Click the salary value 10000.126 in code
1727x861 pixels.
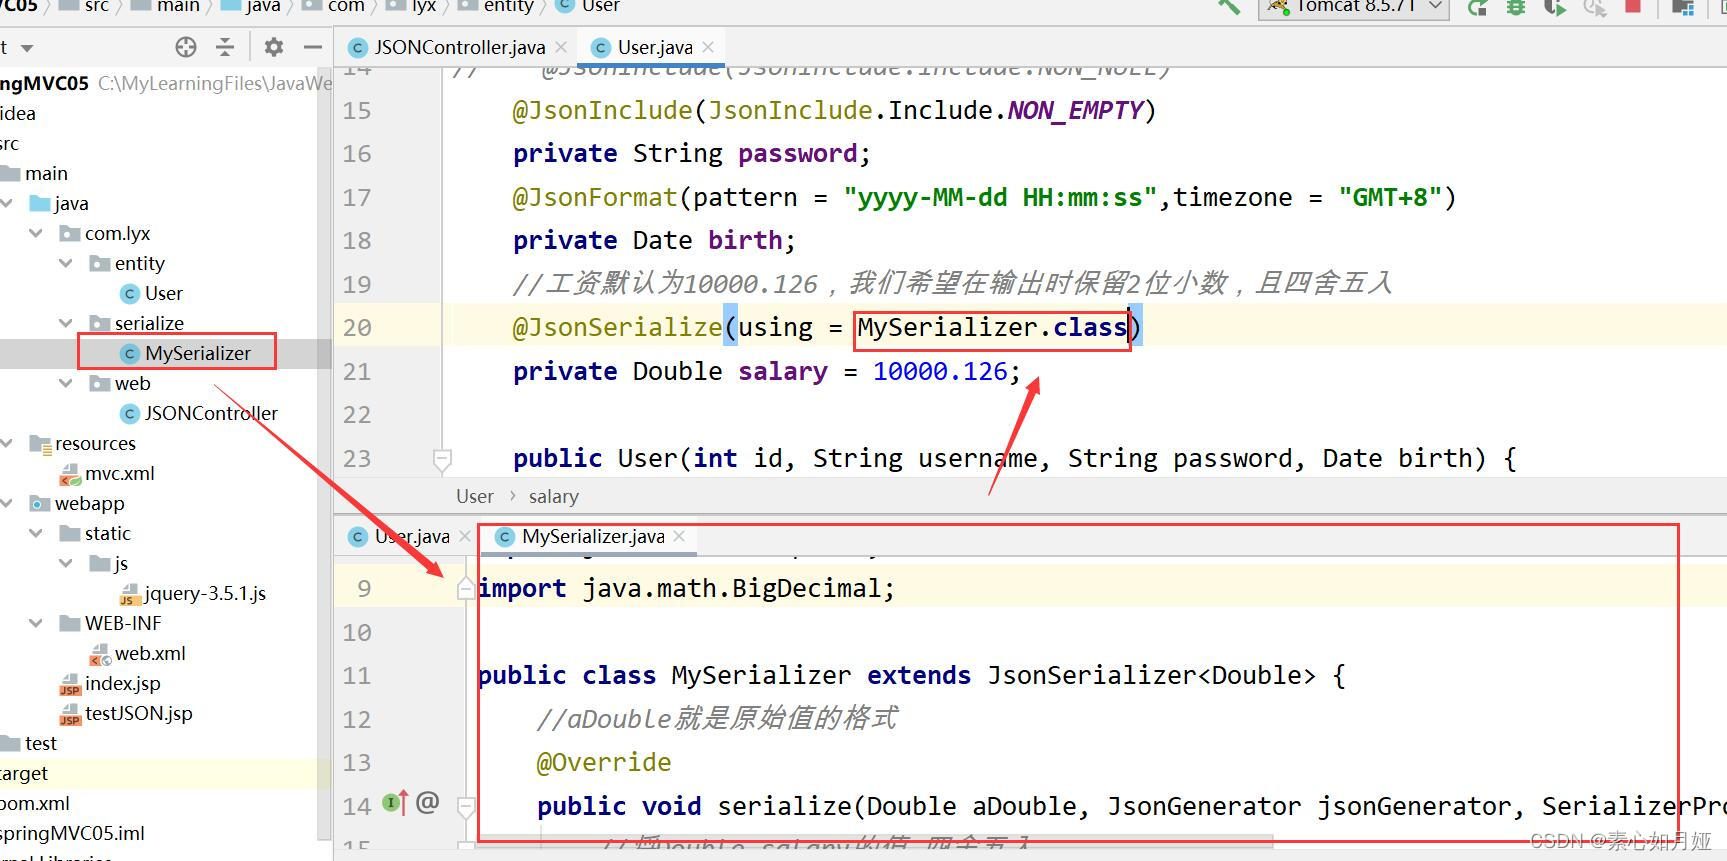[x=940, y=371]
